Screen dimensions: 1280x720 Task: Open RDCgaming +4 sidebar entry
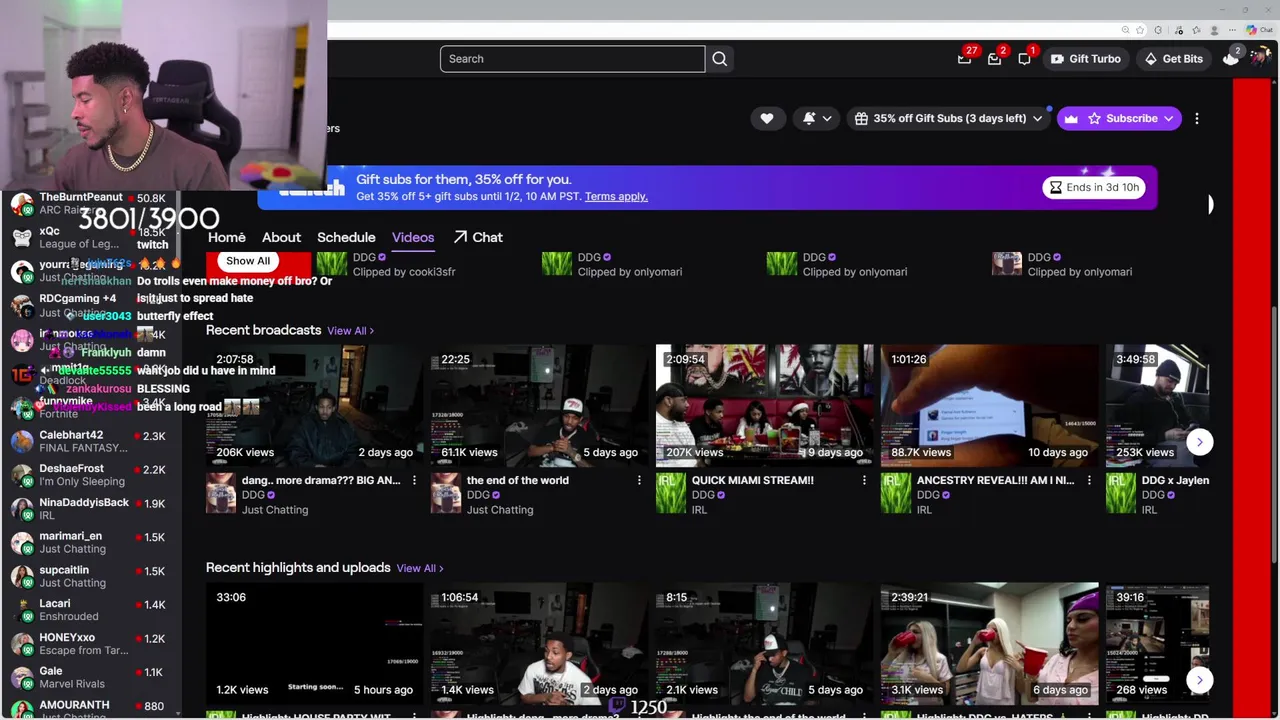(90, 305)
